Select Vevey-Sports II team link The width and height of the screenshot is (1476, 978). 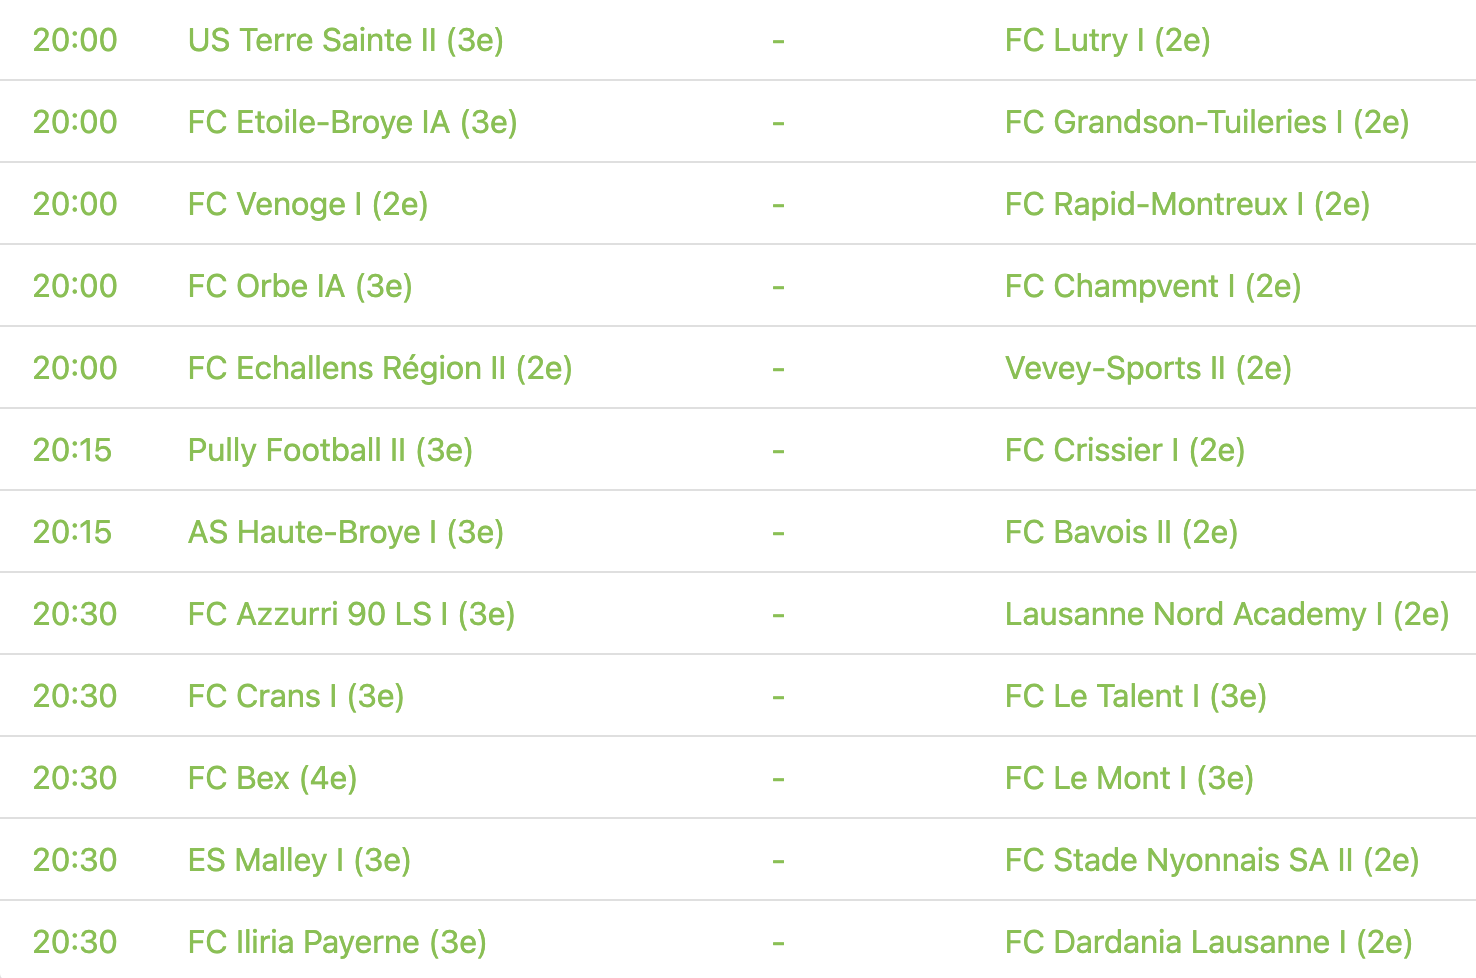1148,368
